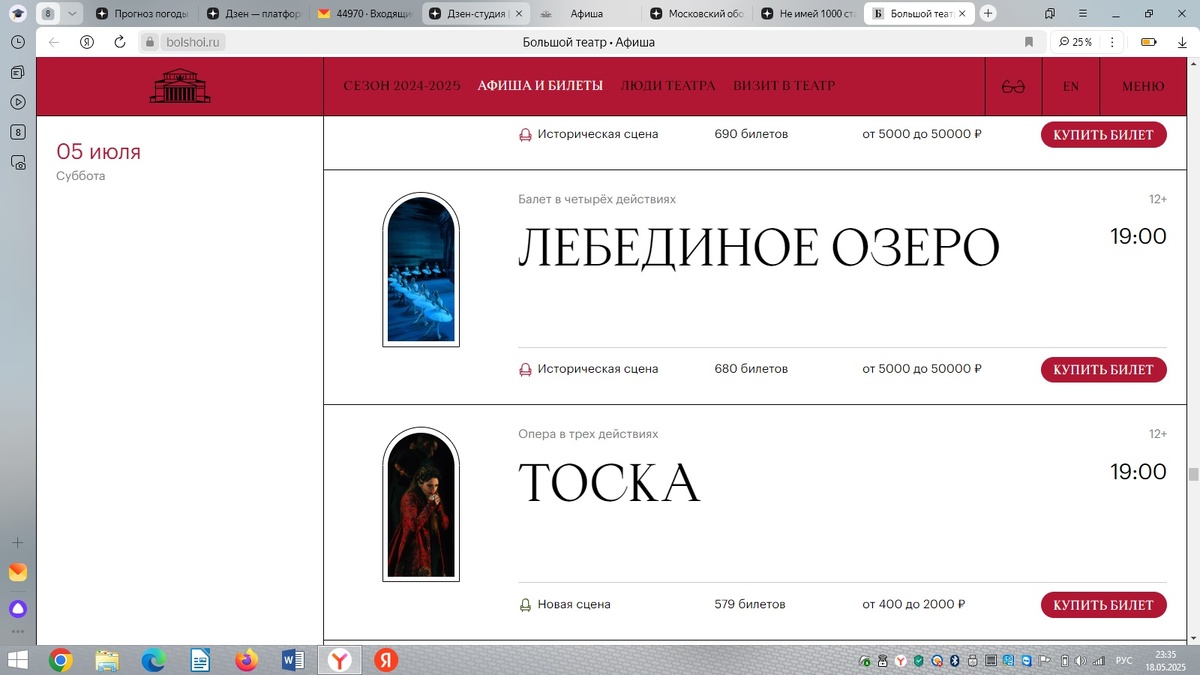Click the page vertical scrollbar thumb
Viewport: 1200px width, 675px height.
1192,475
